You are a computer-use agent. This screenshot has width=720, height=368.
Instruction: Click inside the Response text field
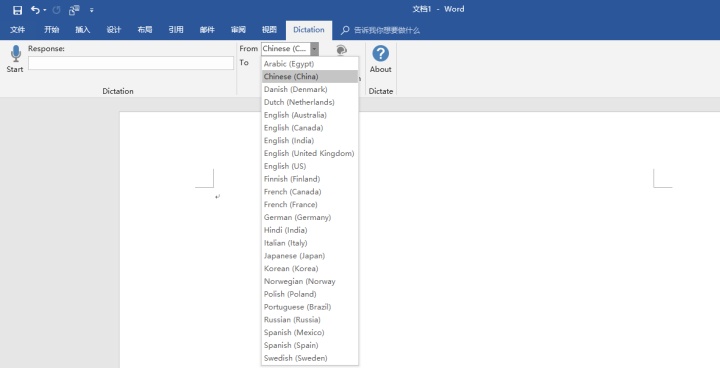(131, 63)
